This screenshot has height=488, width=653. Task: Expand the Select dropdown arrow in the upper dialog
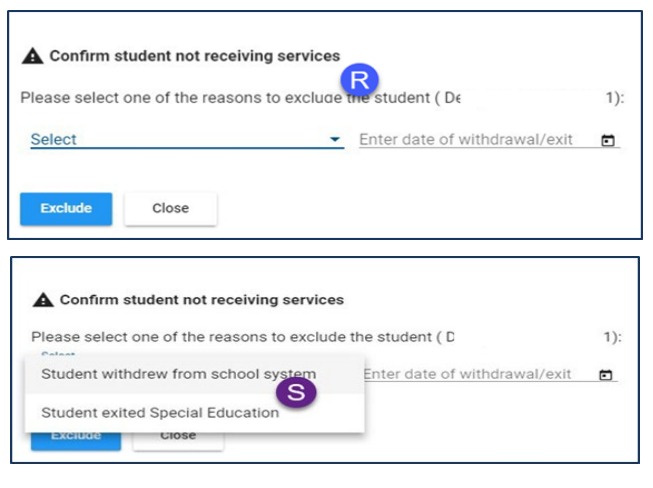click(336, 140)
